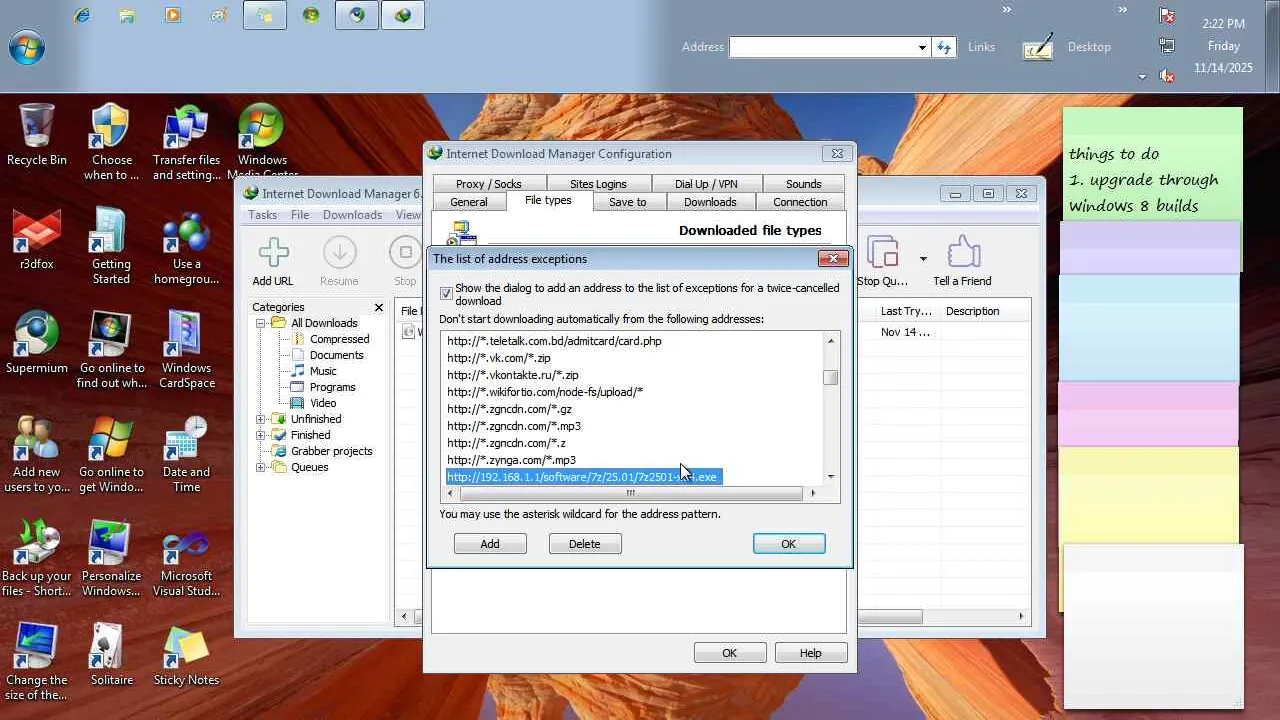
Task: Open the Recycle Bin desktop icon
Action: [x=37, y=135]
